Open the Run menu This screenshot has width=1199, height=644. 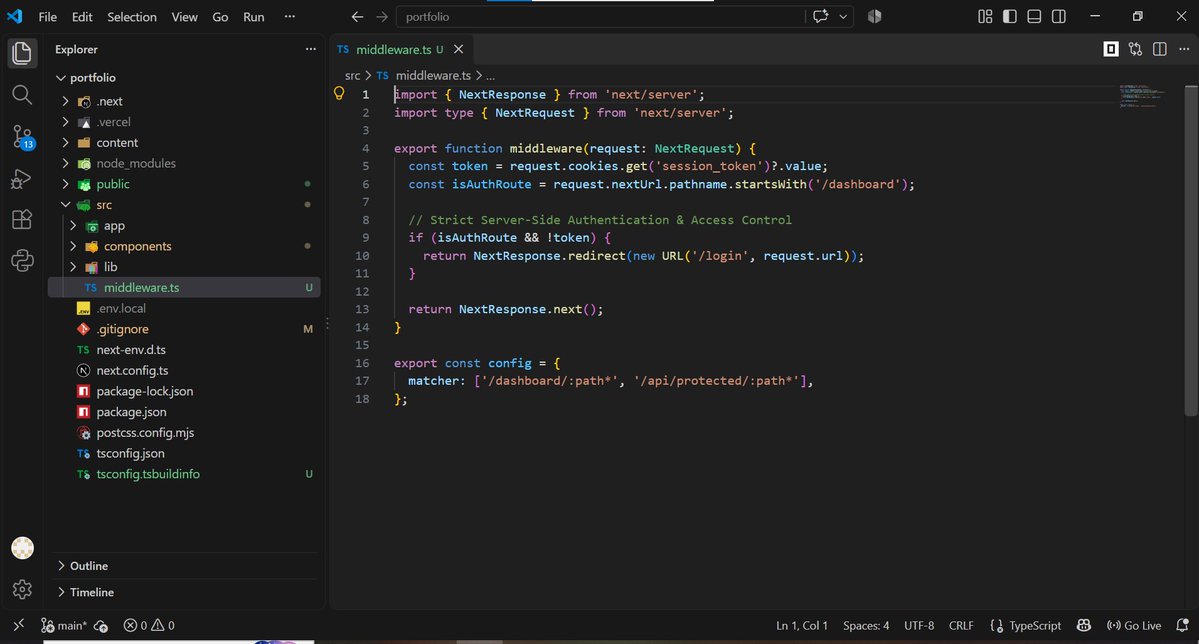[254, 17]
